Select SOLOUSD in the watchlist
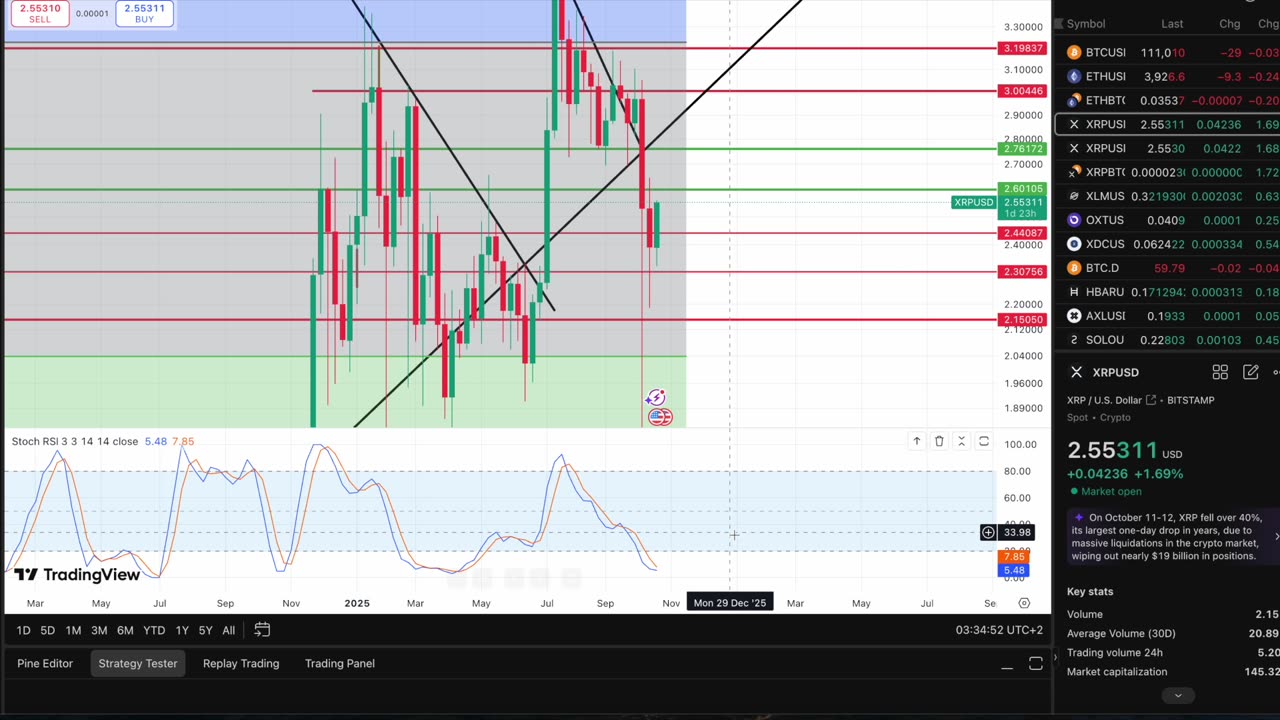1280x720 pixels. [1167, 340]
